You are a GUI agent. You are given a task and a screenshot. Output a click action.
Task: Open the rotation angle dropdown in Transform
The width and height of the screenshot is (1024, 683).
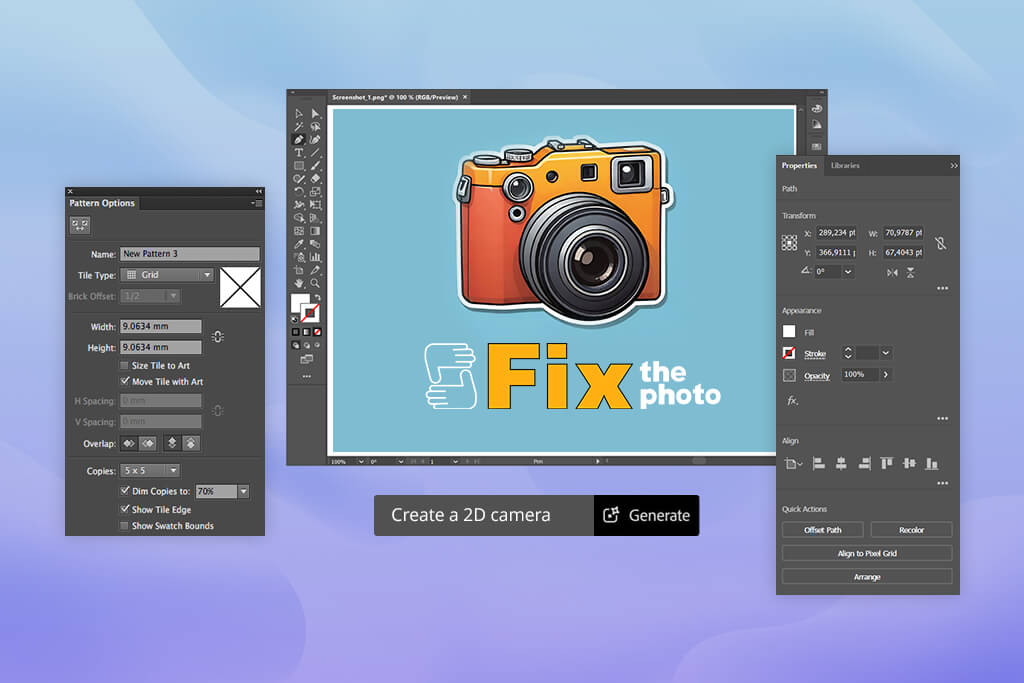(848, 272)
